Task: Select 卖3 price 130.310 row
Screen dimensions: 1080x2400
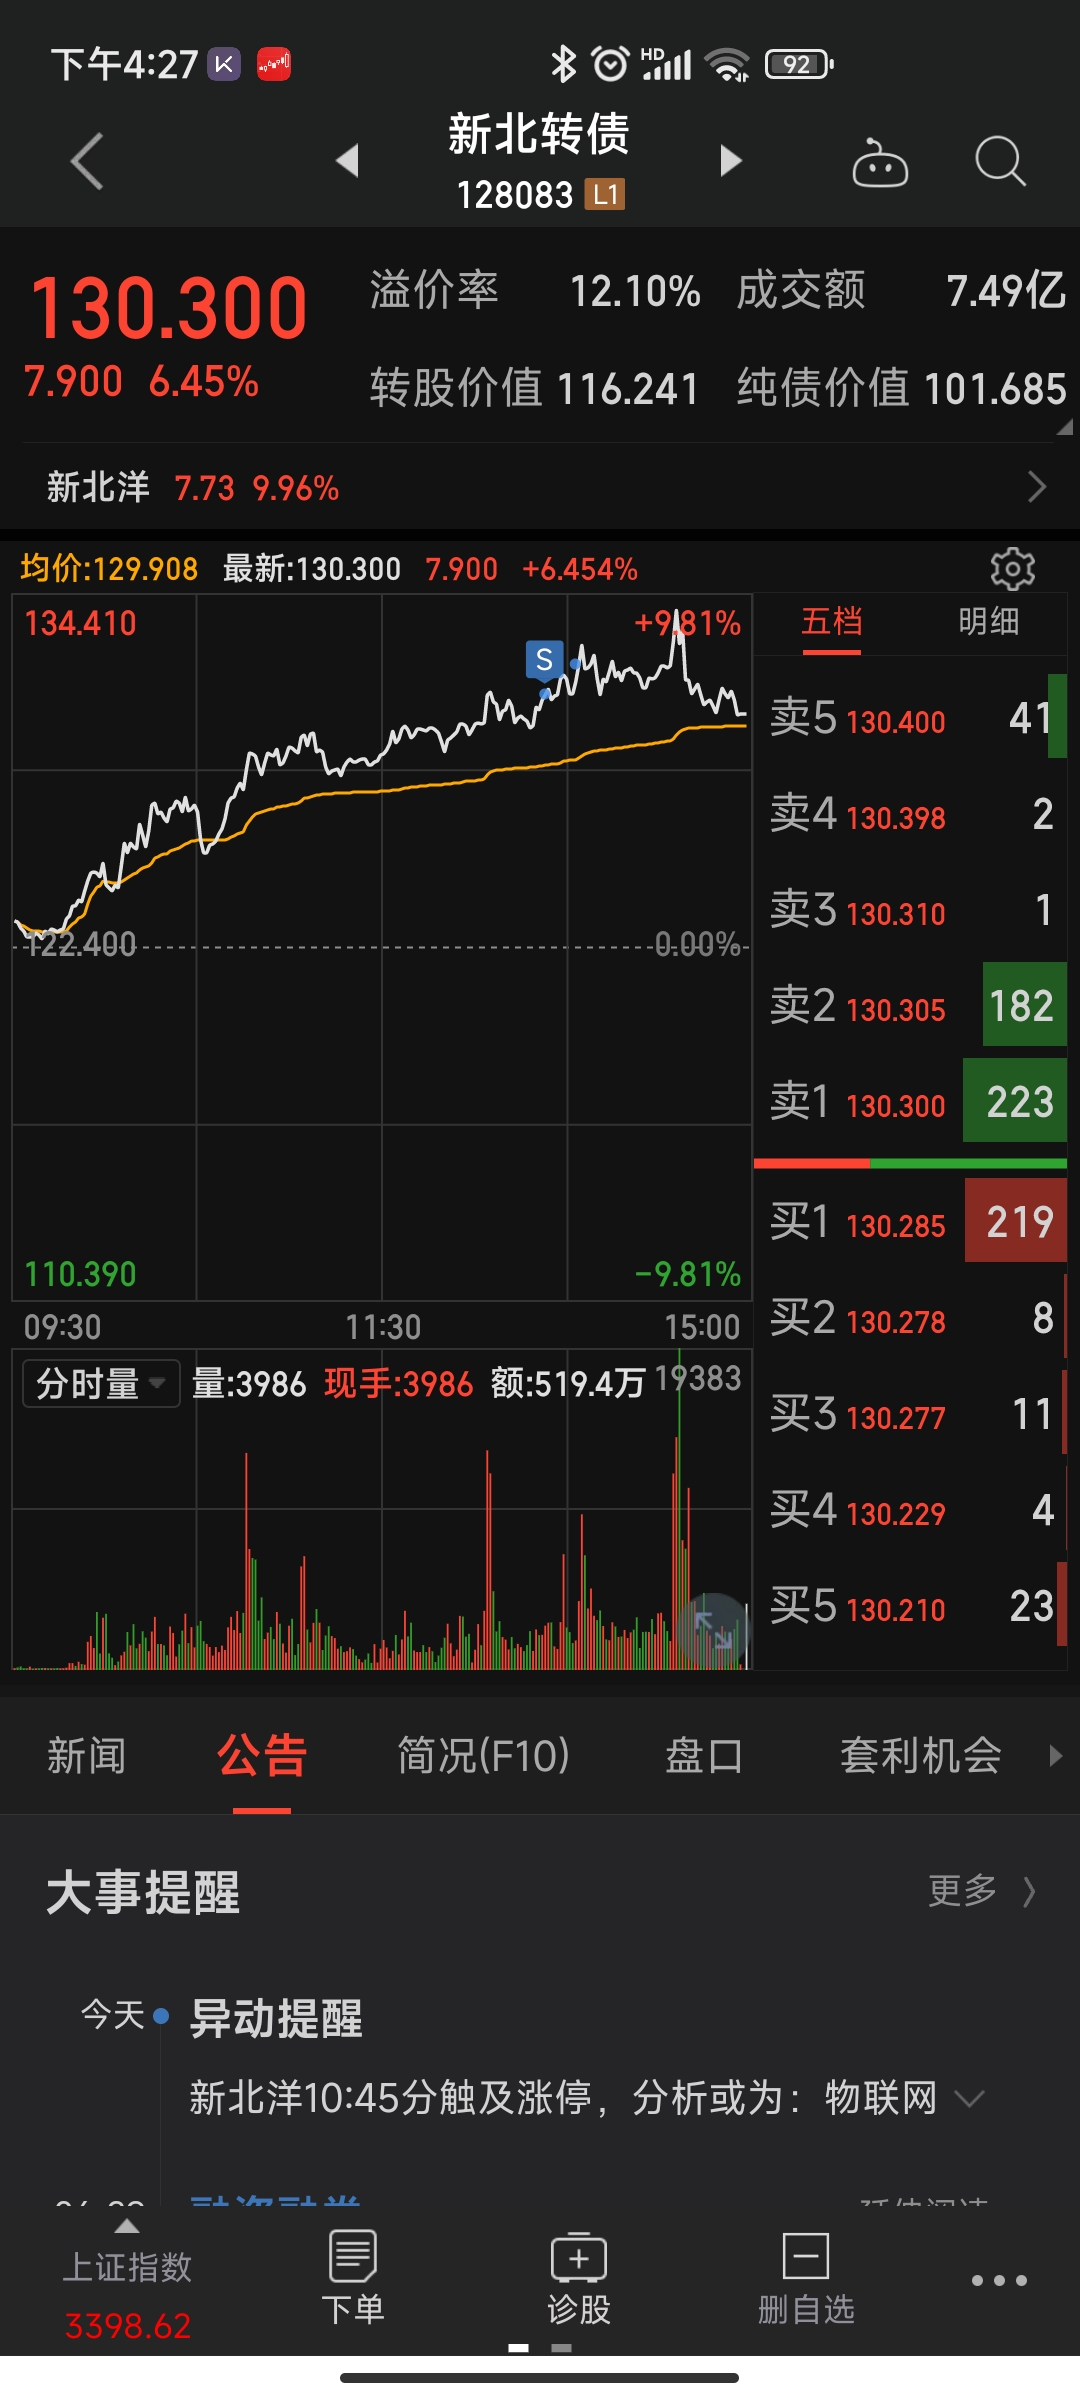Action: click(910, 910)
